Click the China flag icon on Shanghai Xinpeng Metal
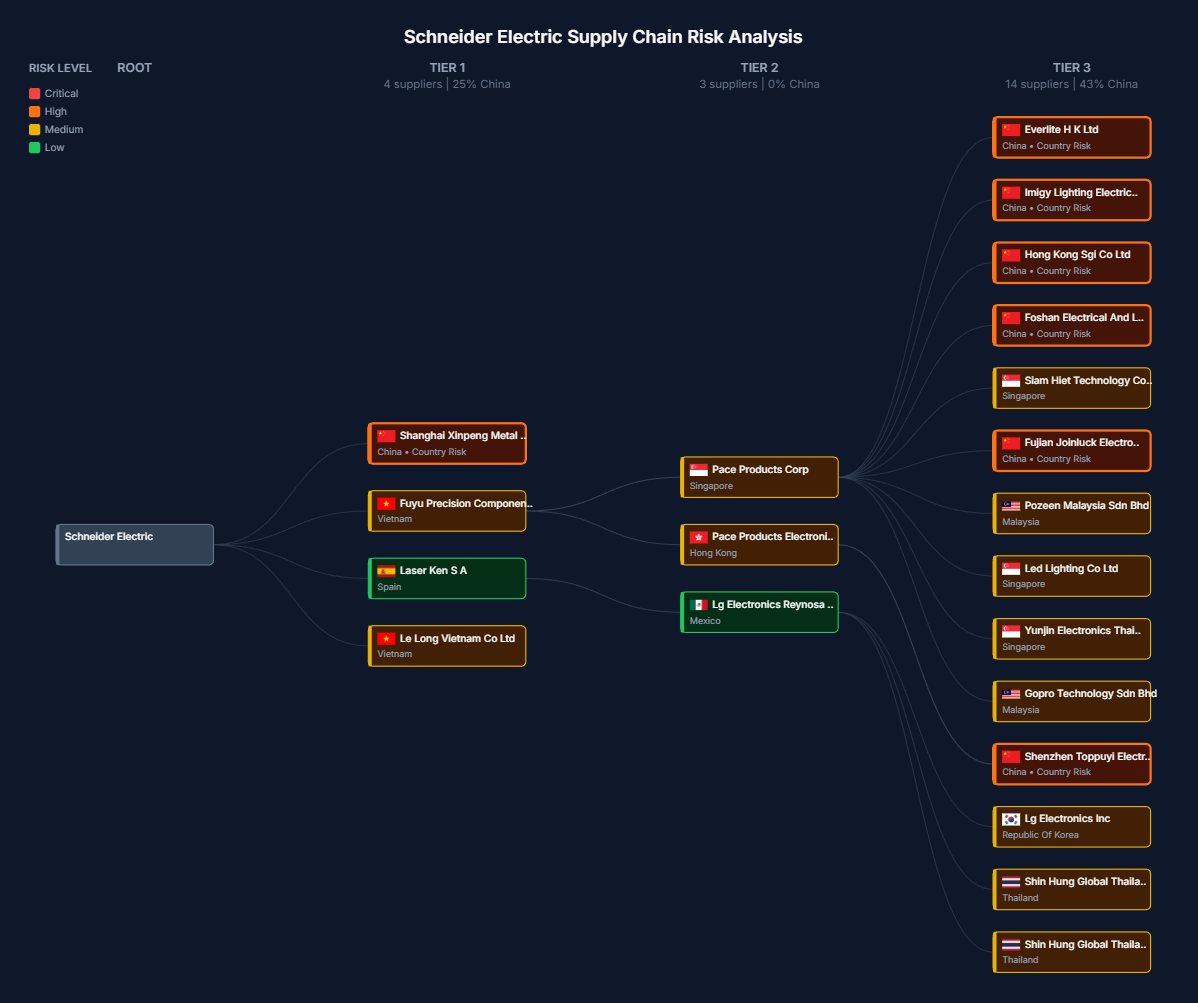The height and width of the screenshot is (1003, 1198). [x=386, y=435]
